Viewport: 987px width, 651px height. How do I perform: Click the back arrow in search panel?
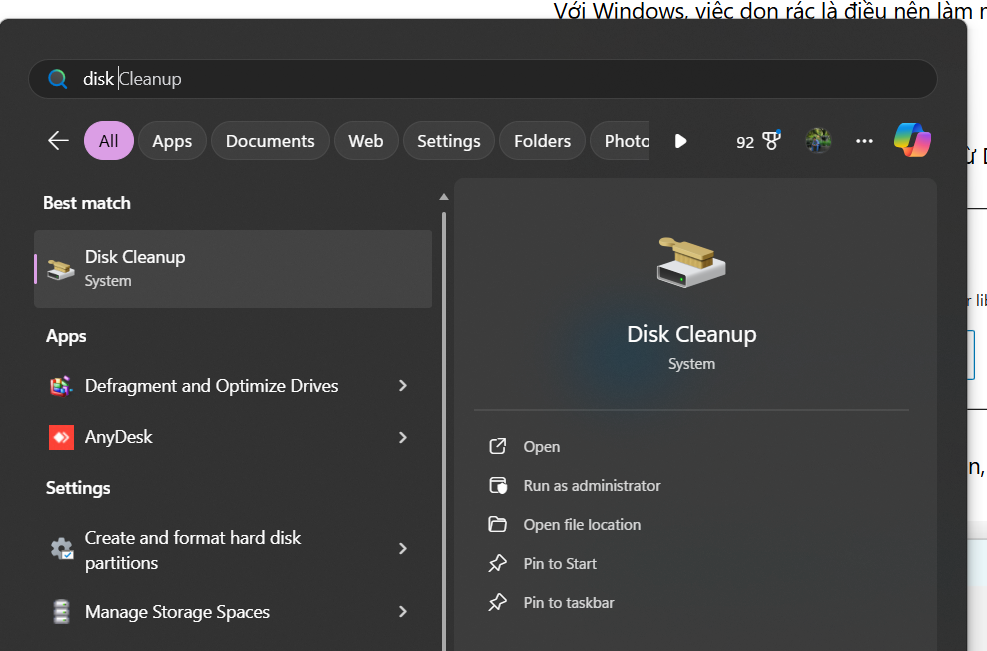pos(58,141)
